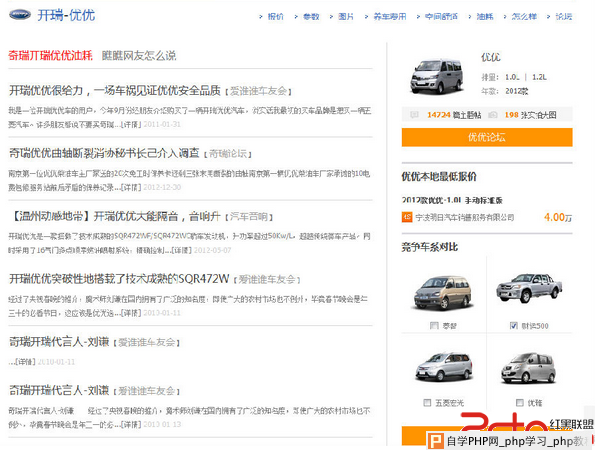Open the 图片 navigation link

(x=346, y=16)
